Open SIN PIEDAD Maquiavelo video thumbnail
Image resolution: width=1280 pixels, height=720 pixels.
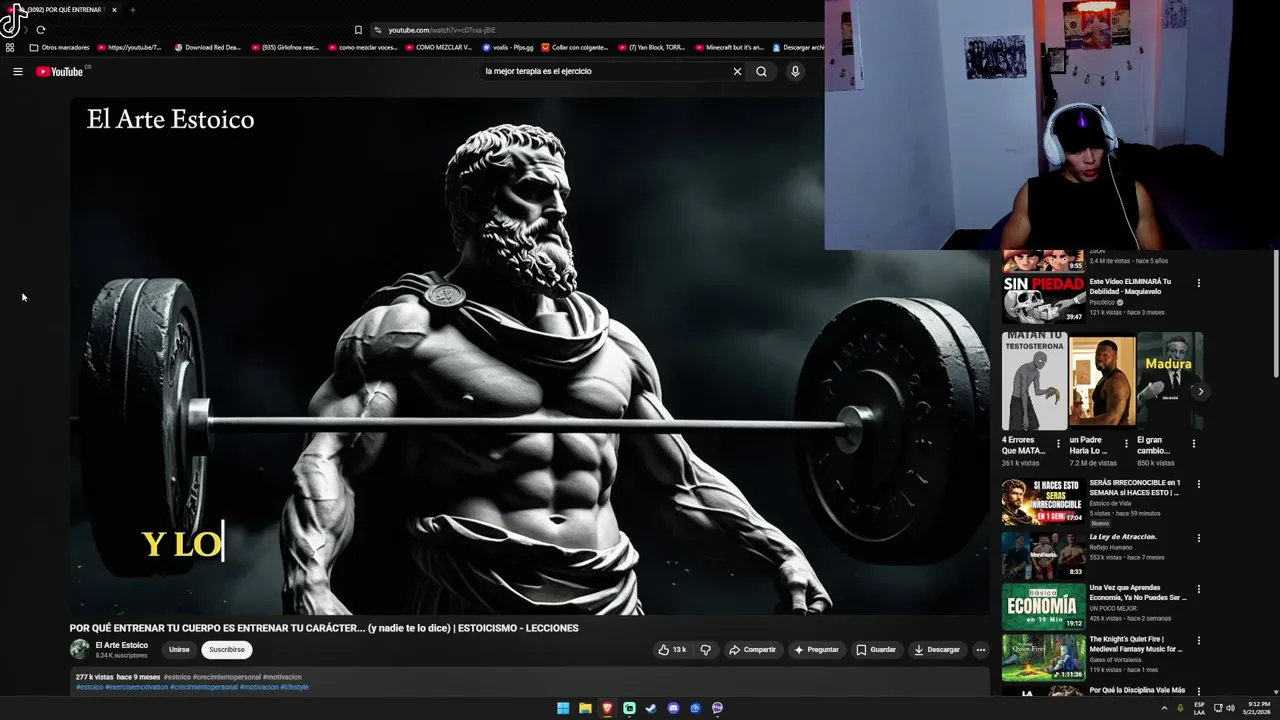(1043, 299)
